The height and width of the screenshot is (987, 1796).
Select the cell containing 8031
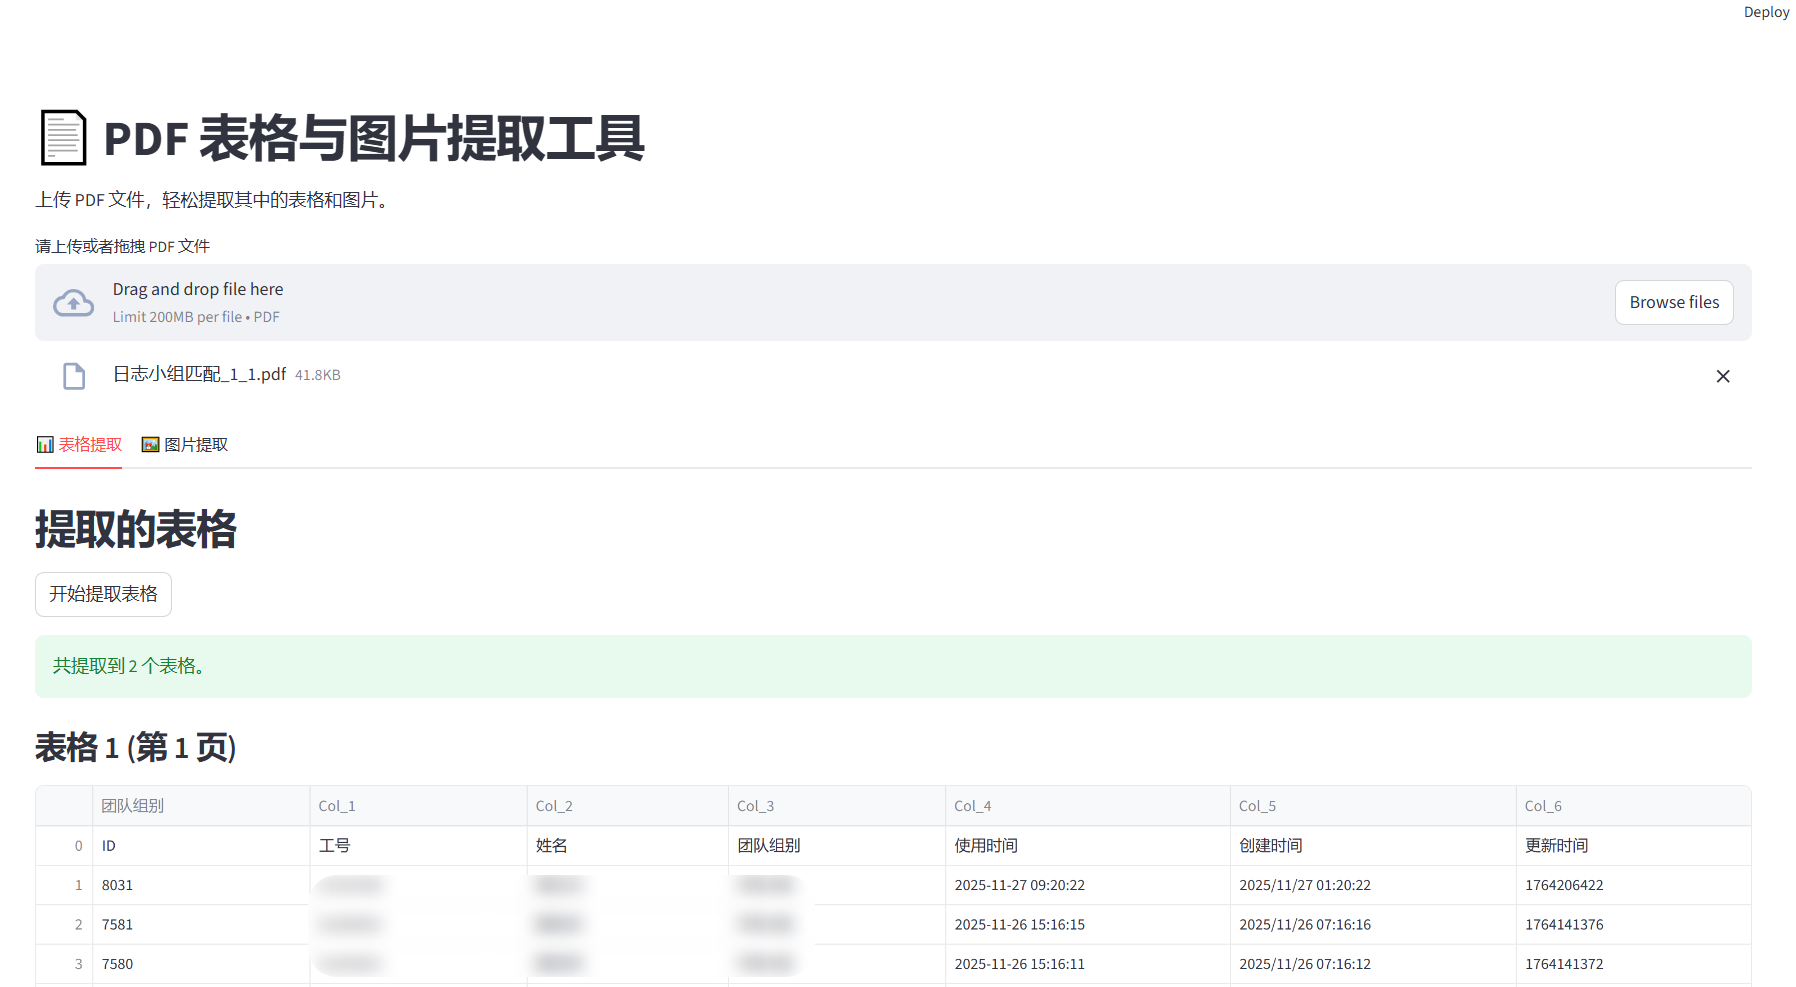(x=117, y=885)
